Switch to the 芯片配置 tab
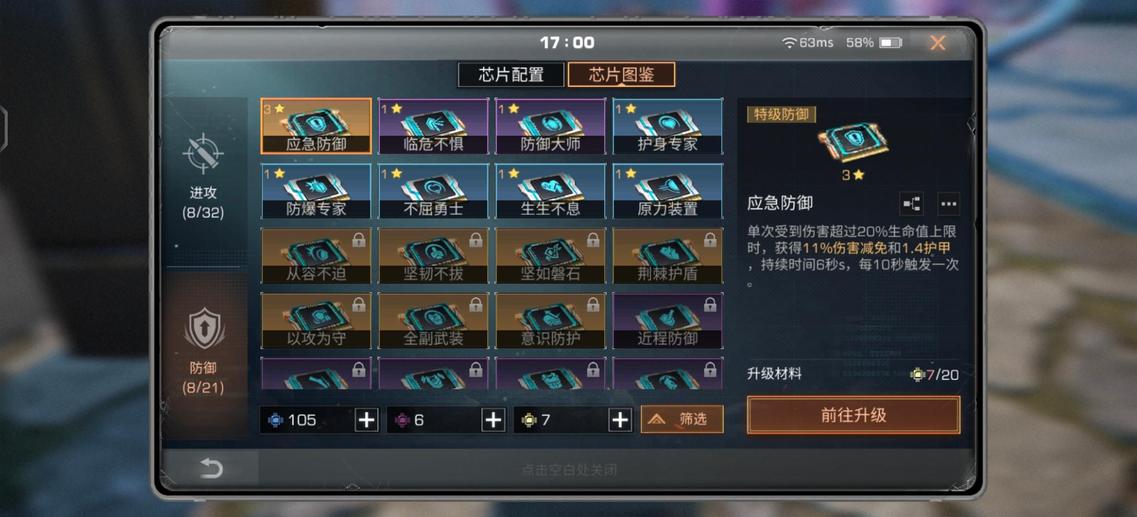The height and width of the screenshot is (517, 1137). tap(510, 74)
